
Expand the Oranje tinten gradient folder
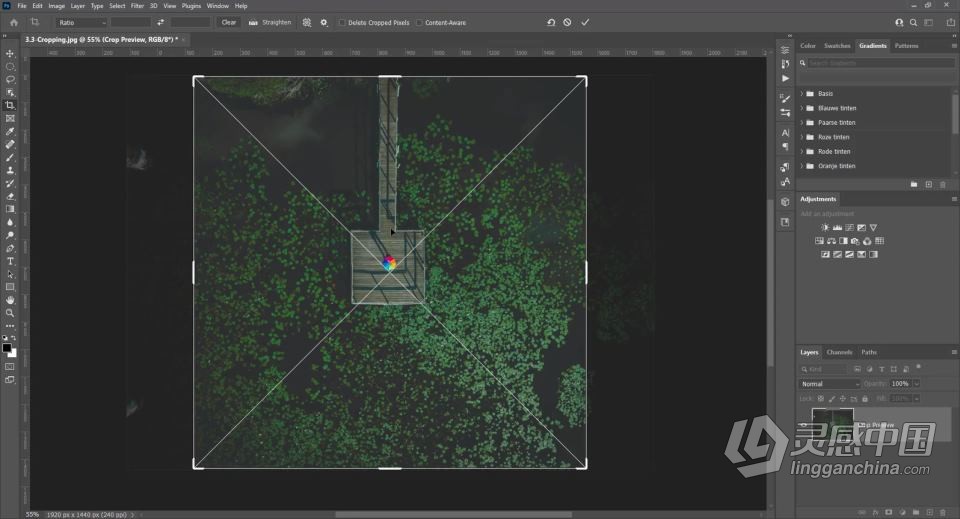point(801,166)
